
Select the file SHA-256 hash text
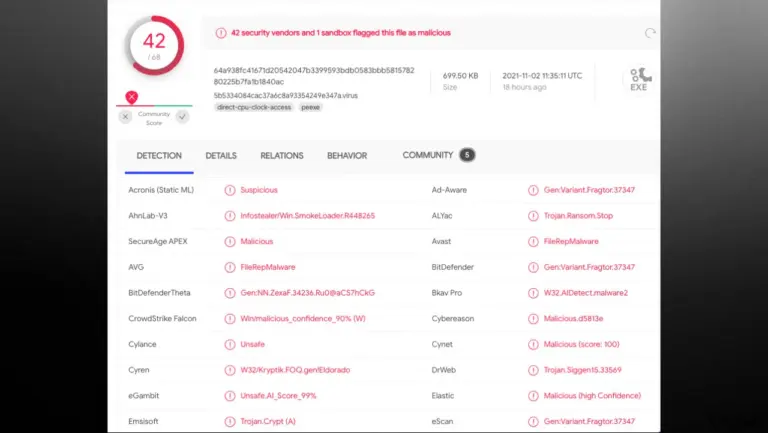pyautogui.click(x=314, y=76)
